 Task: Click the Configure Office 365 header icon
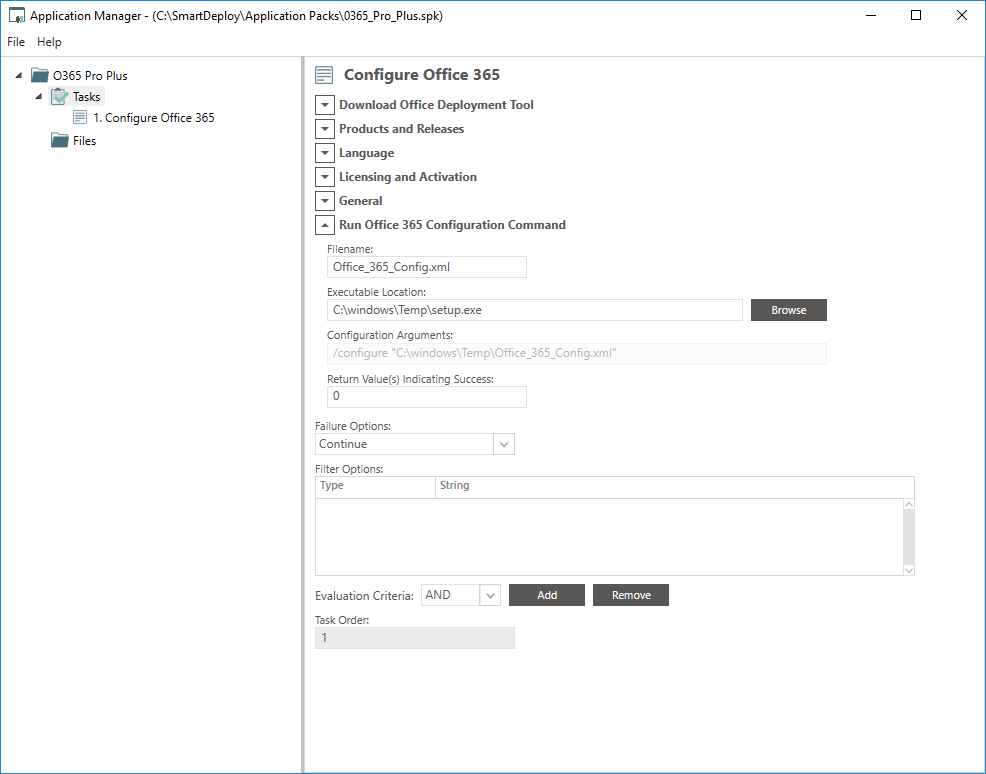[x=324, y=75]
